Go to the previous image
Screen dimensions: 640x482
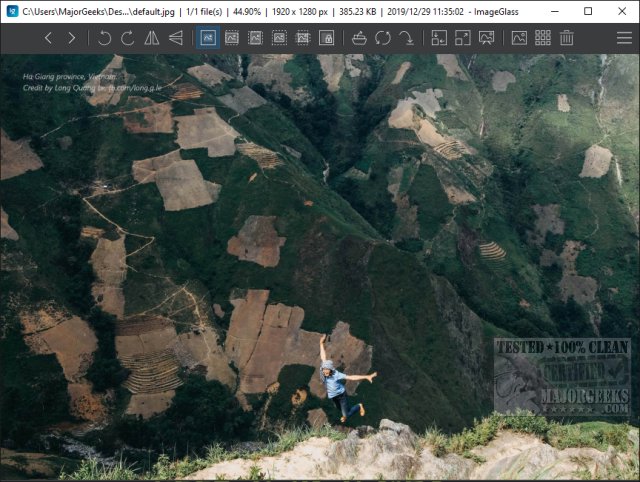point(48,38)
